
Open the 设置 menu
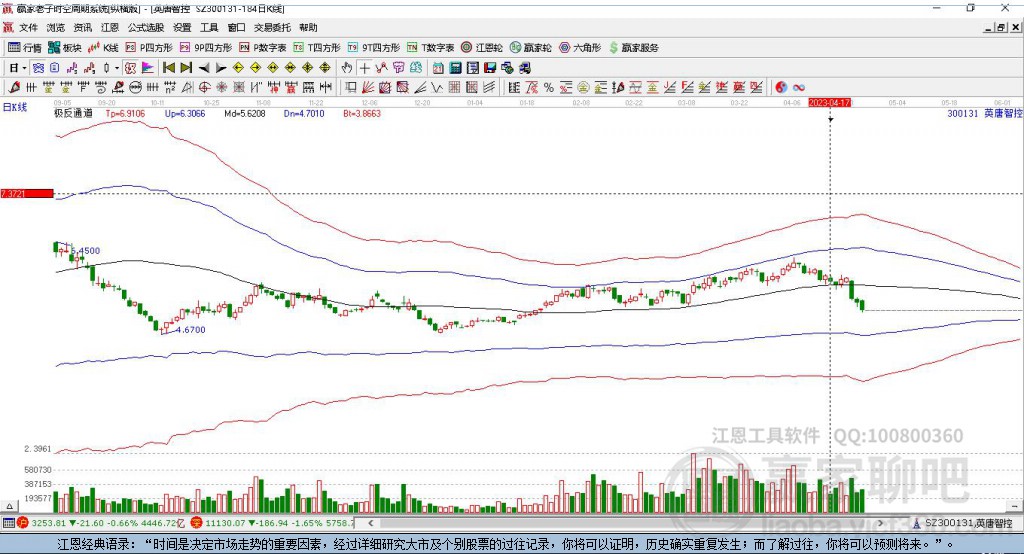182,27
